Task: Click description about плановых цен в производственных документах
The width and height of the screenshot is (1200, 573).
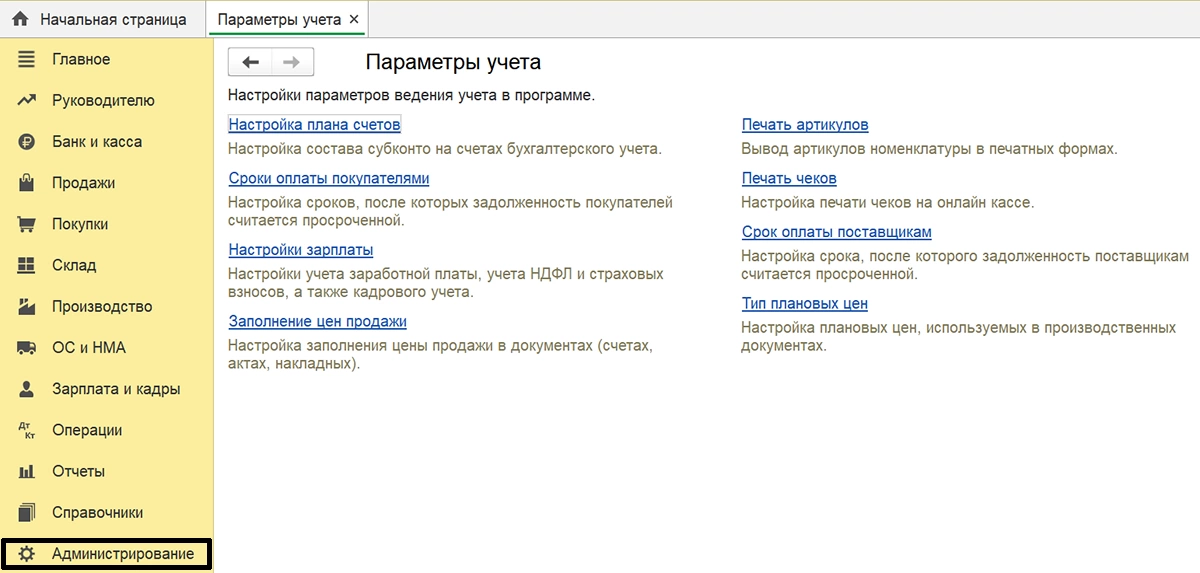Action: pyautogui.click(x=958, y=336)
